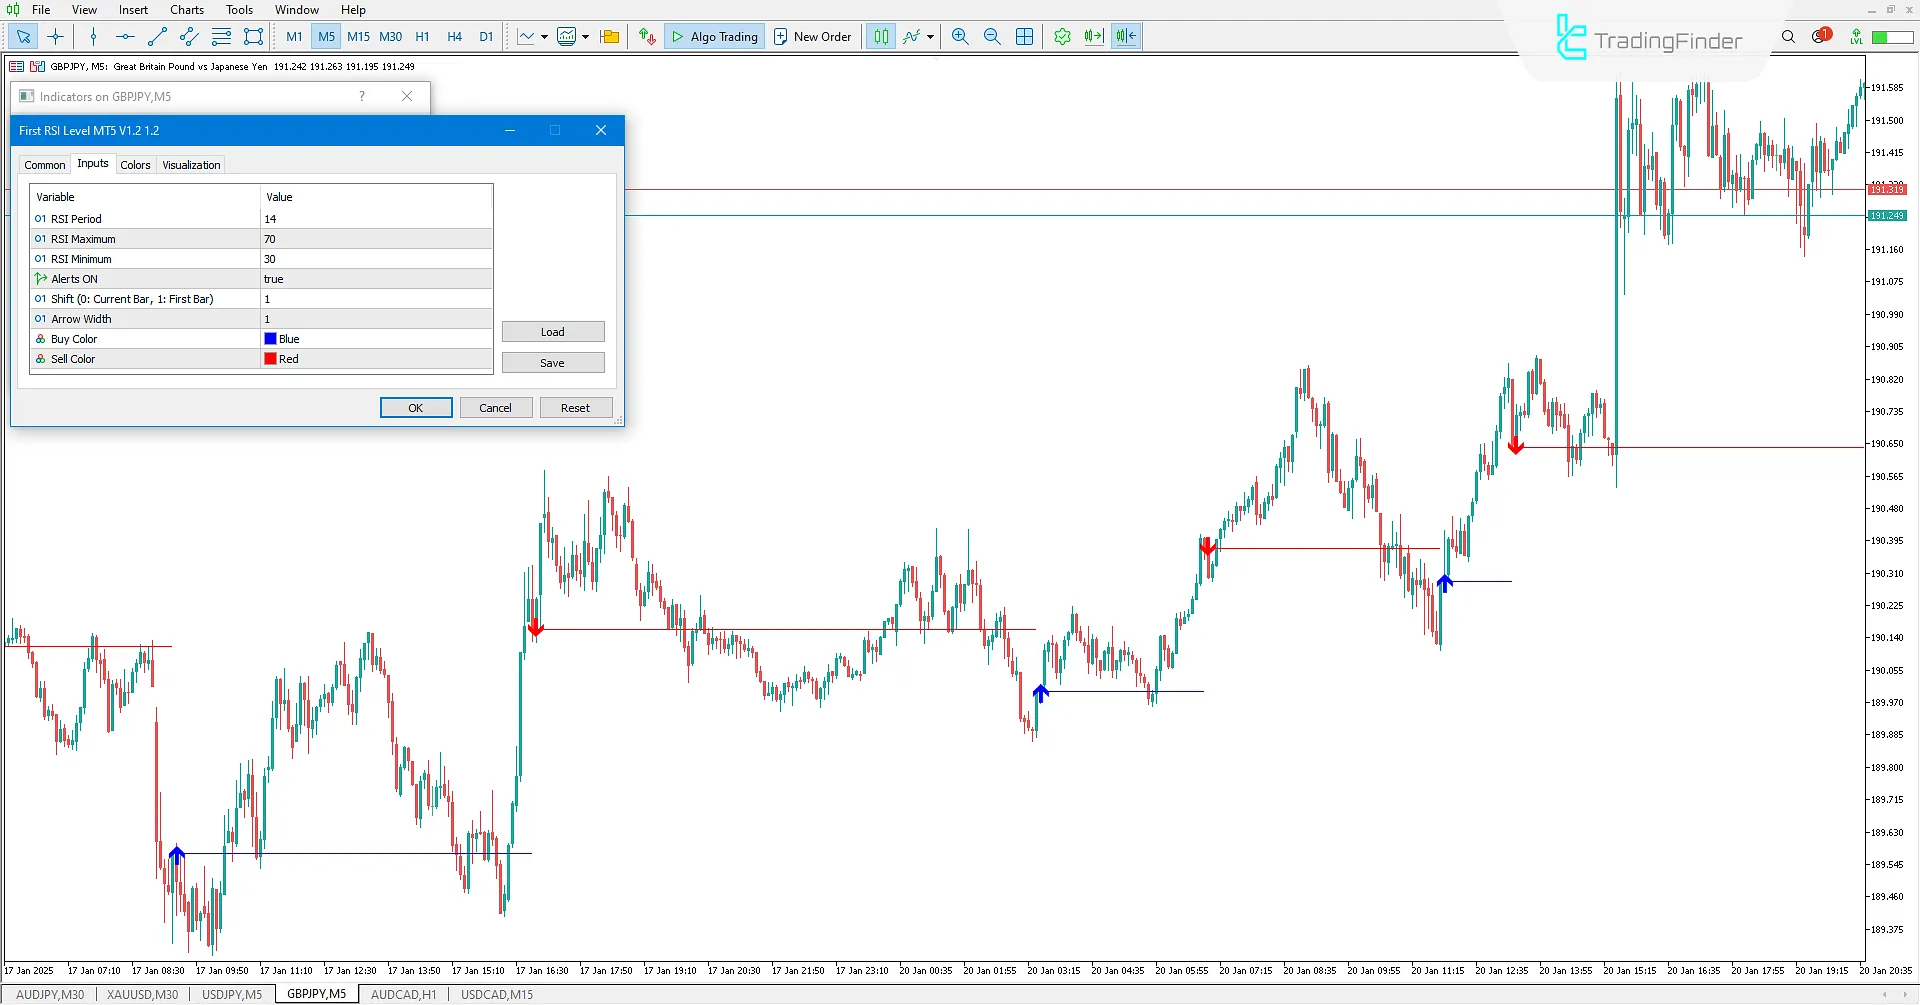Click the Reset button in indicator dialog
Image resolution: width=1920 pixels, height=1005 pixels.
tap(575, 407)
